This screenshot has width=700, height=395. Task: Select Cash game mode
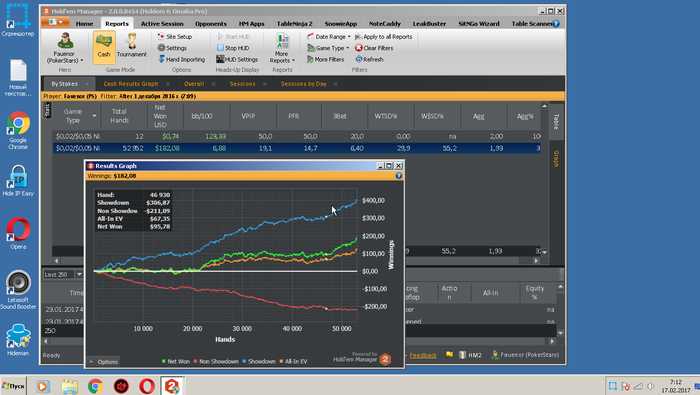point(104,47)
